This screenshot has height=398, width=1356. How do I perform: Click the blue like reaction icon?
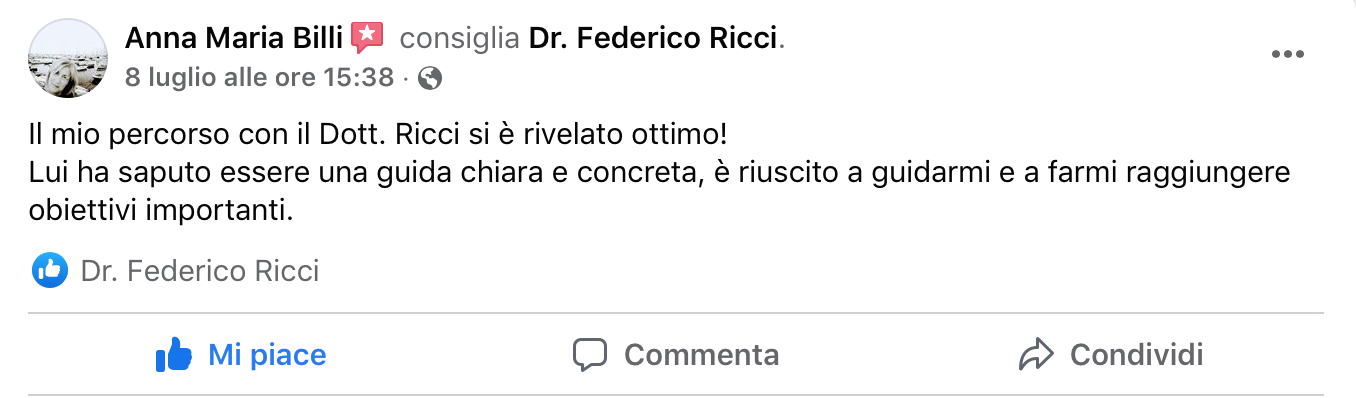click(49, 270)
